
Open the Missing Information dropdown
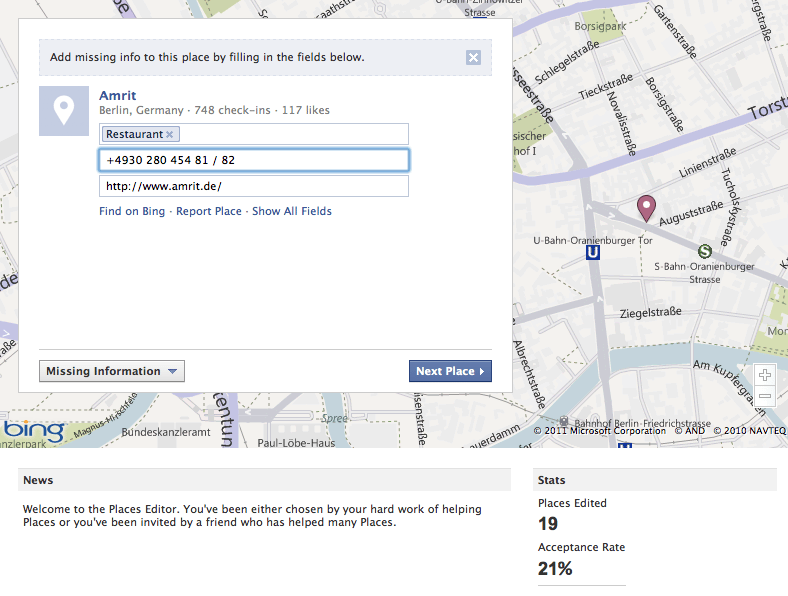[112, 371]
